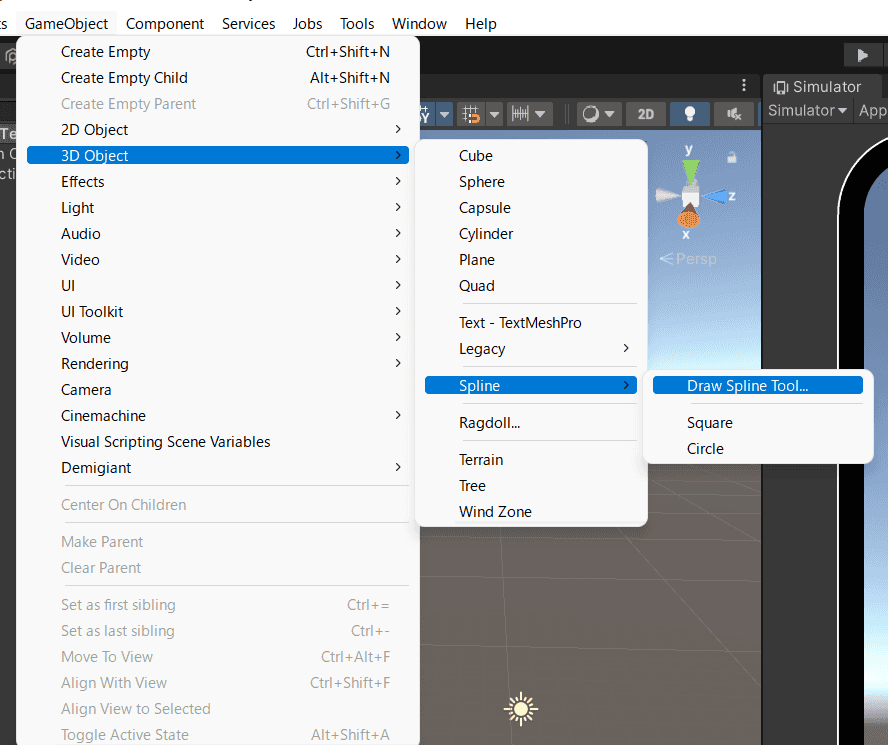Open grid snapping options dropdown arrow
The width and height of the screenshot is (888, 745).
[x=494, y=114]
